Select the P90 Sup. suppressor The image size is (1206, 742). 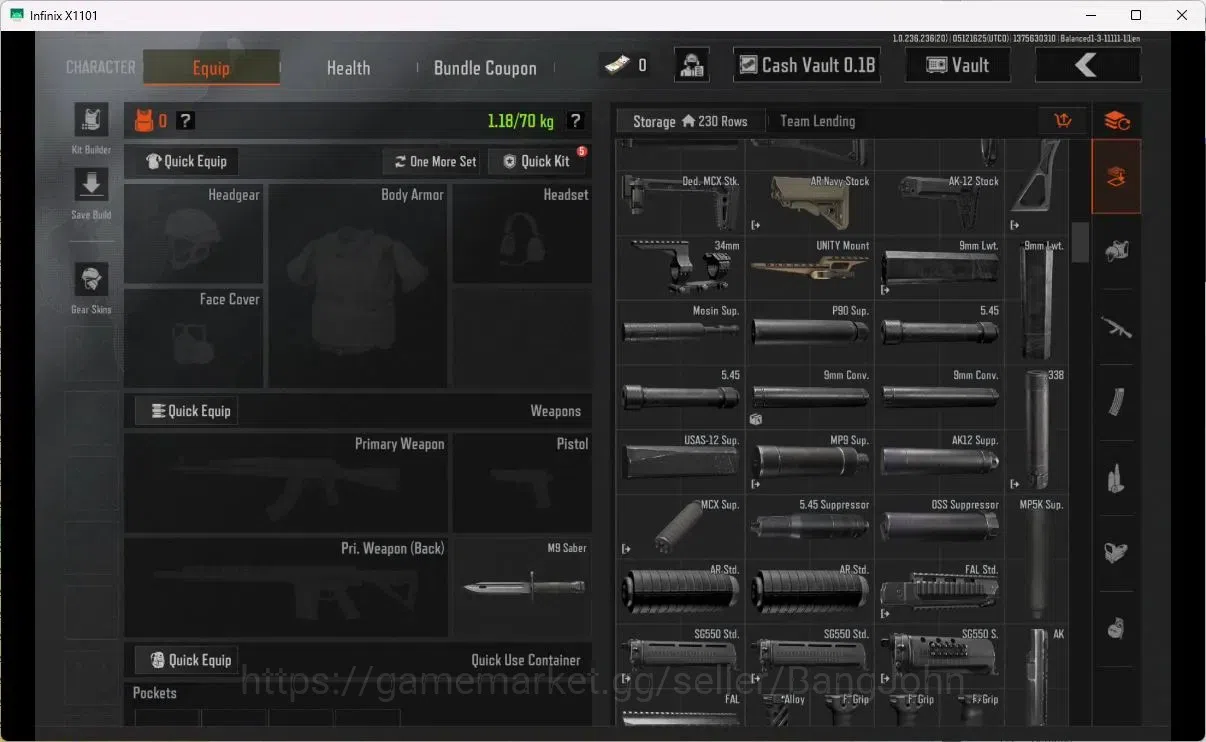pos(809,333)
